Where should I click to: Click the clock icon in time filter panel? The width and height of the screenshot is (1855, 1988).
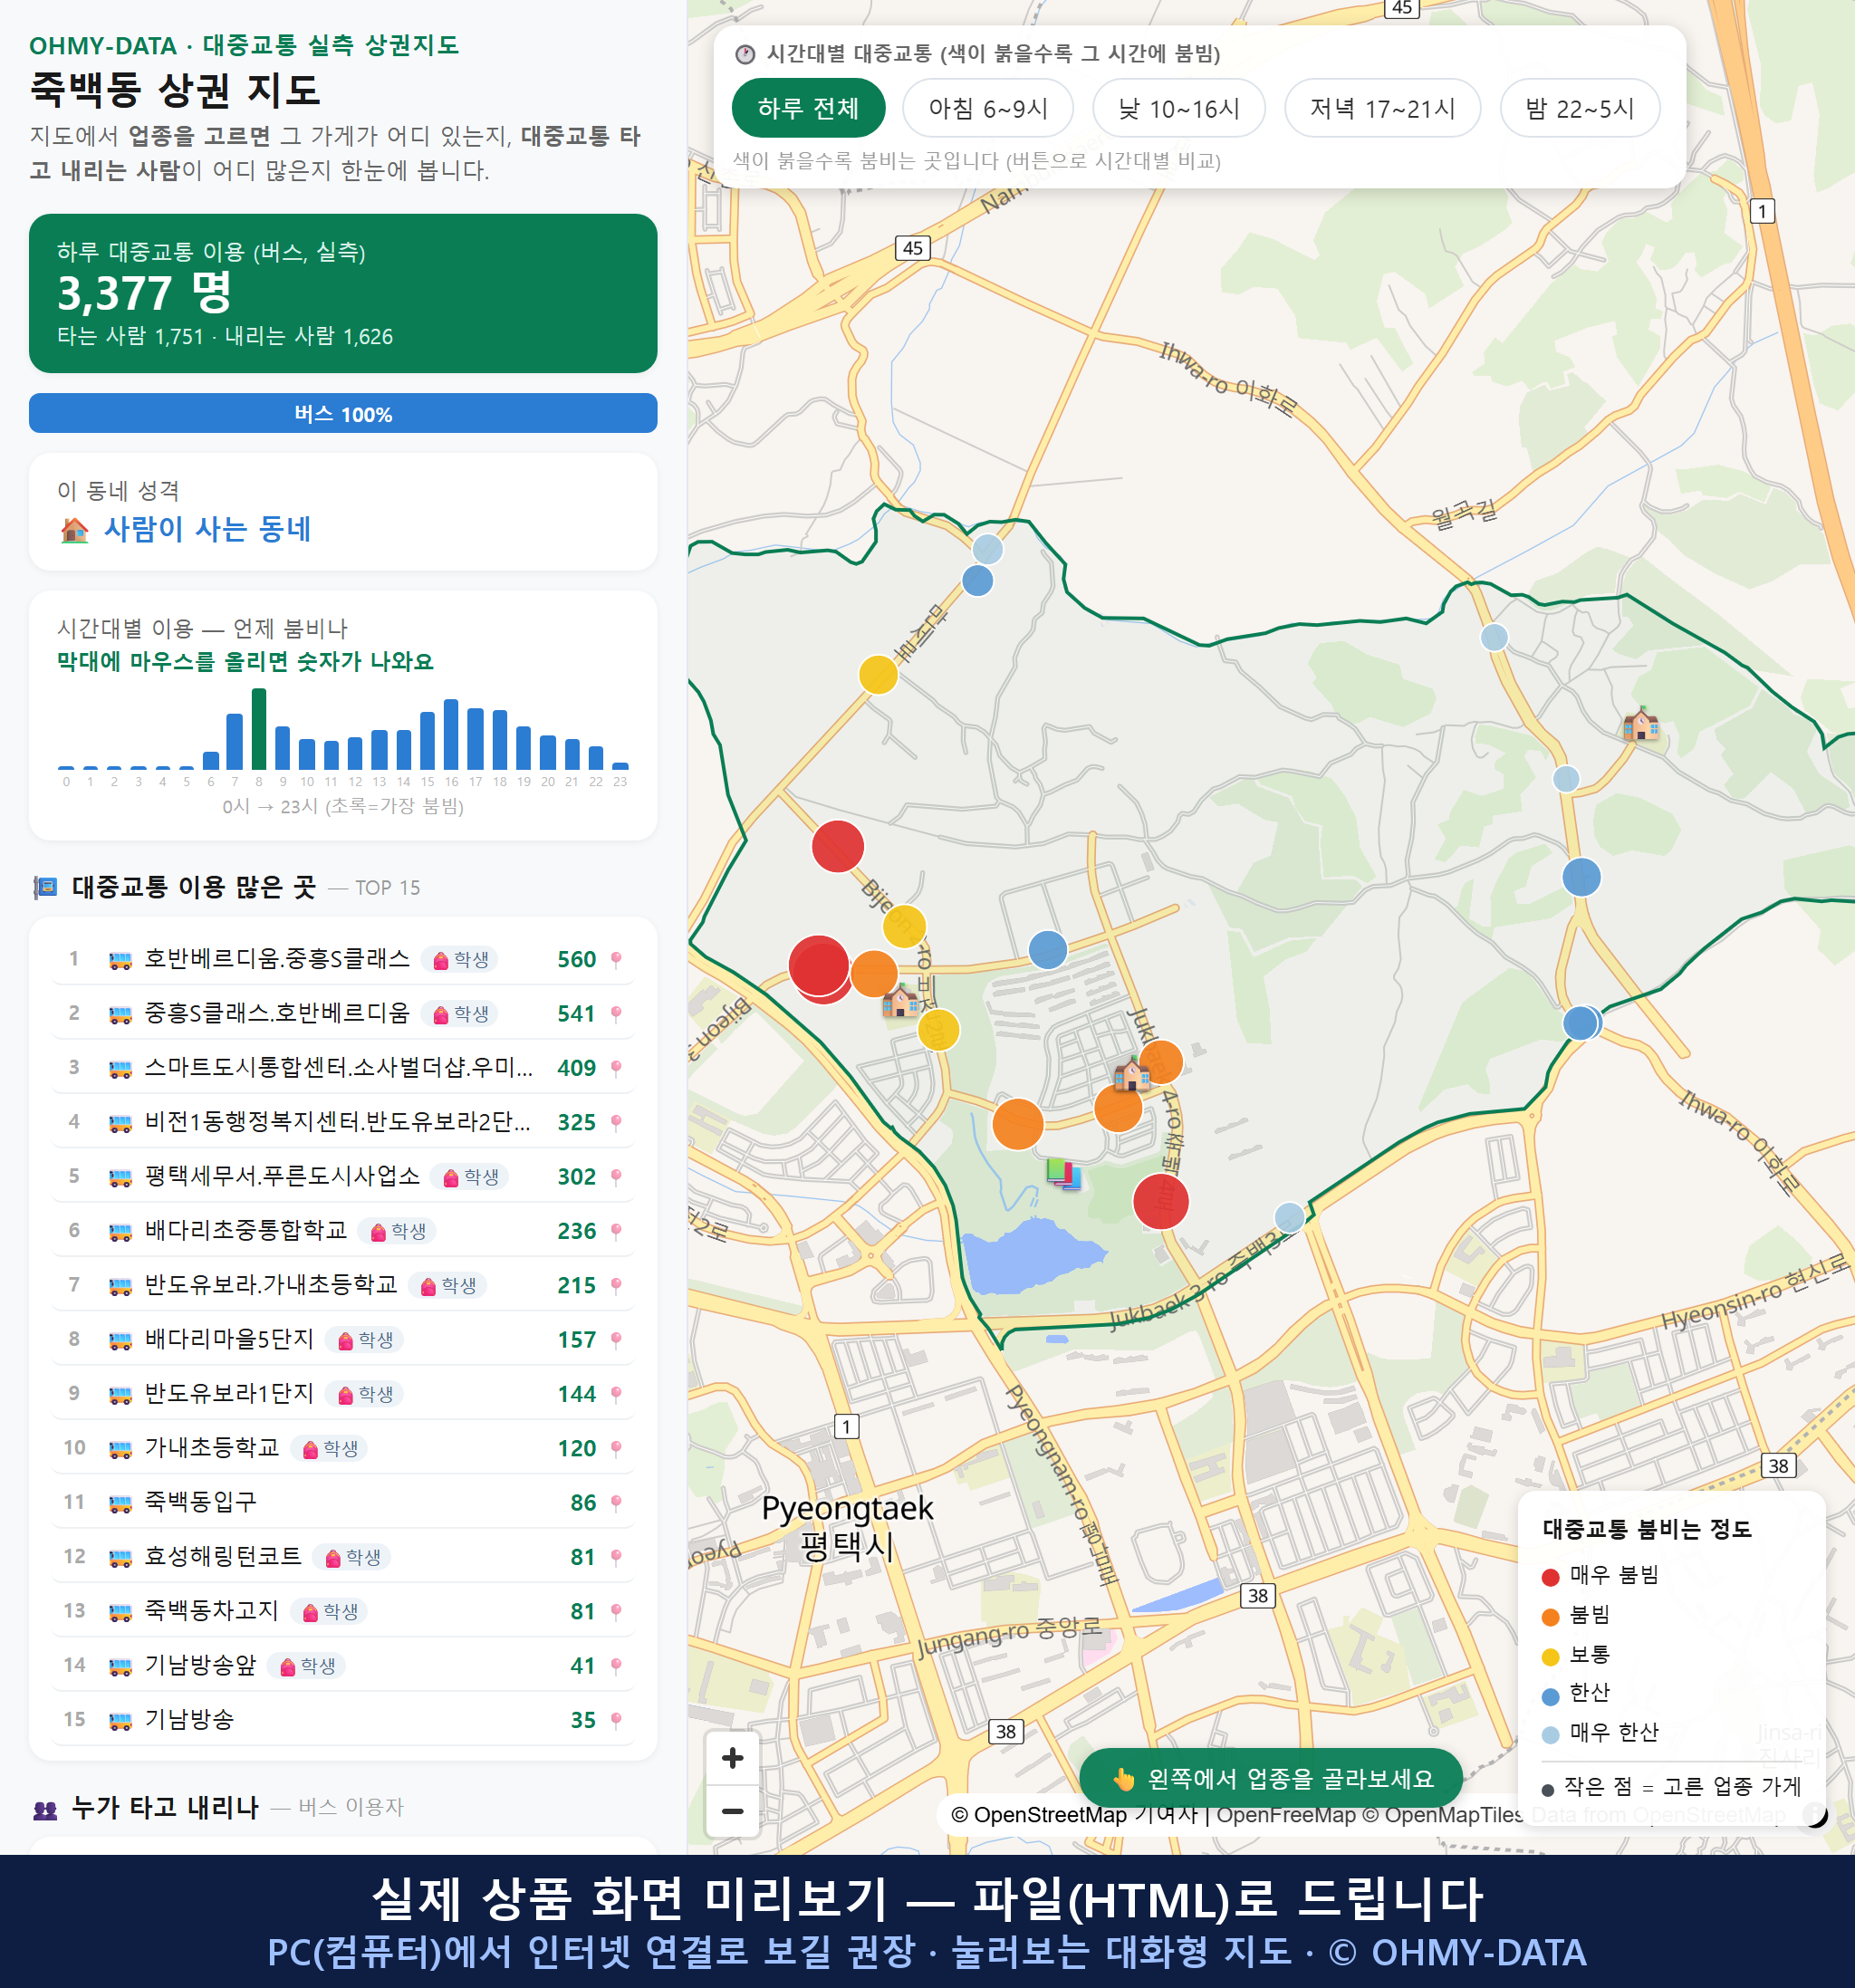pyautogui.click(x=745, y=54)
